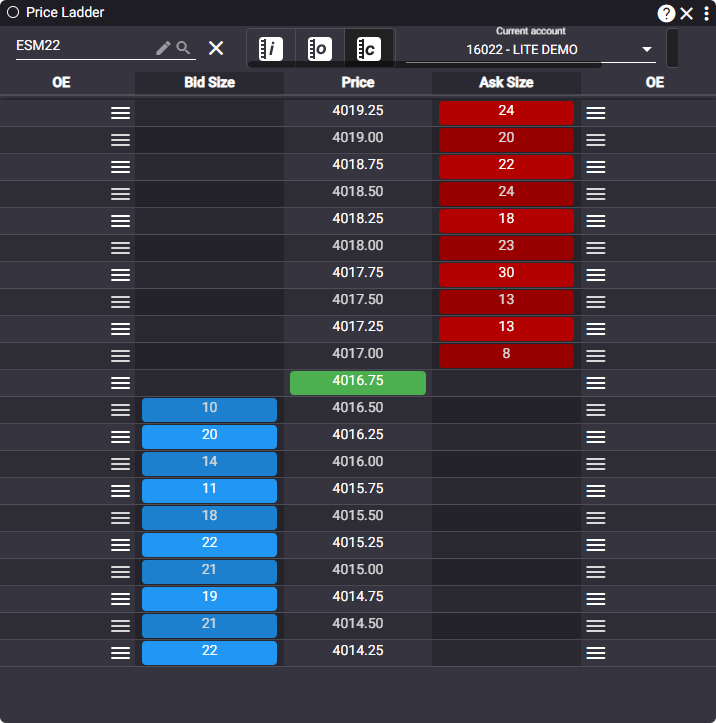The height and width of the screenshot is (723, 716).
Task: Open left OE menu for 4015.00
Action: 120,572
